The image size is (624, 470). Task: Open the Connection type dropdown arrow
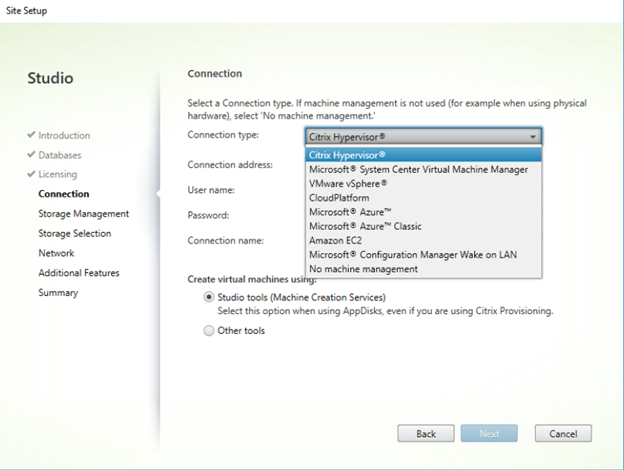[532, 137]
